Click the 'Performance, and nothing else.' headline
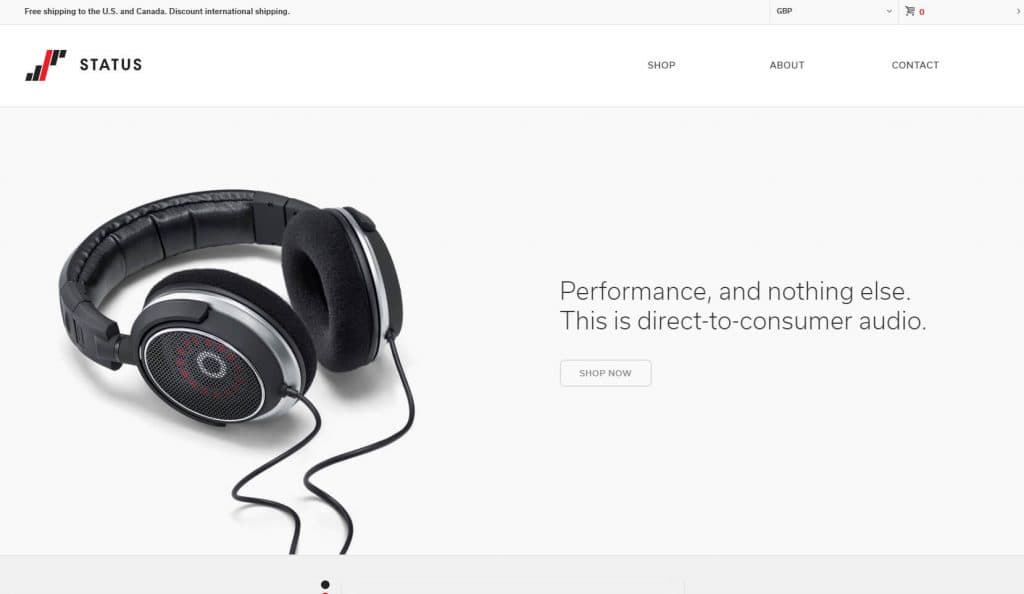1024x594 pixels. click(735, 291)
